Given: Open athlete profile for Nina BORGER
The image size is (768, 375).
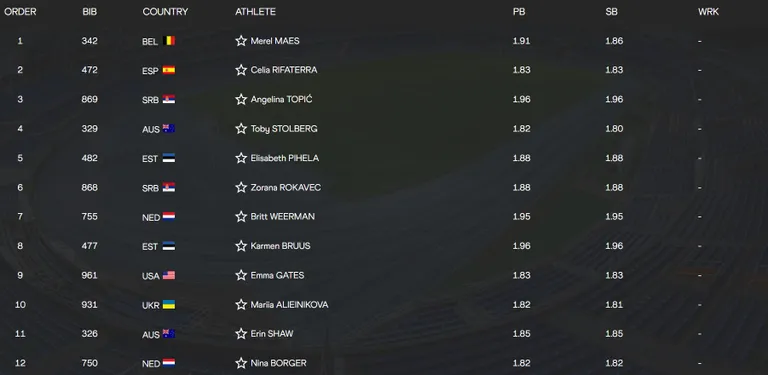Looking at the screenshot, I should 278,363.
